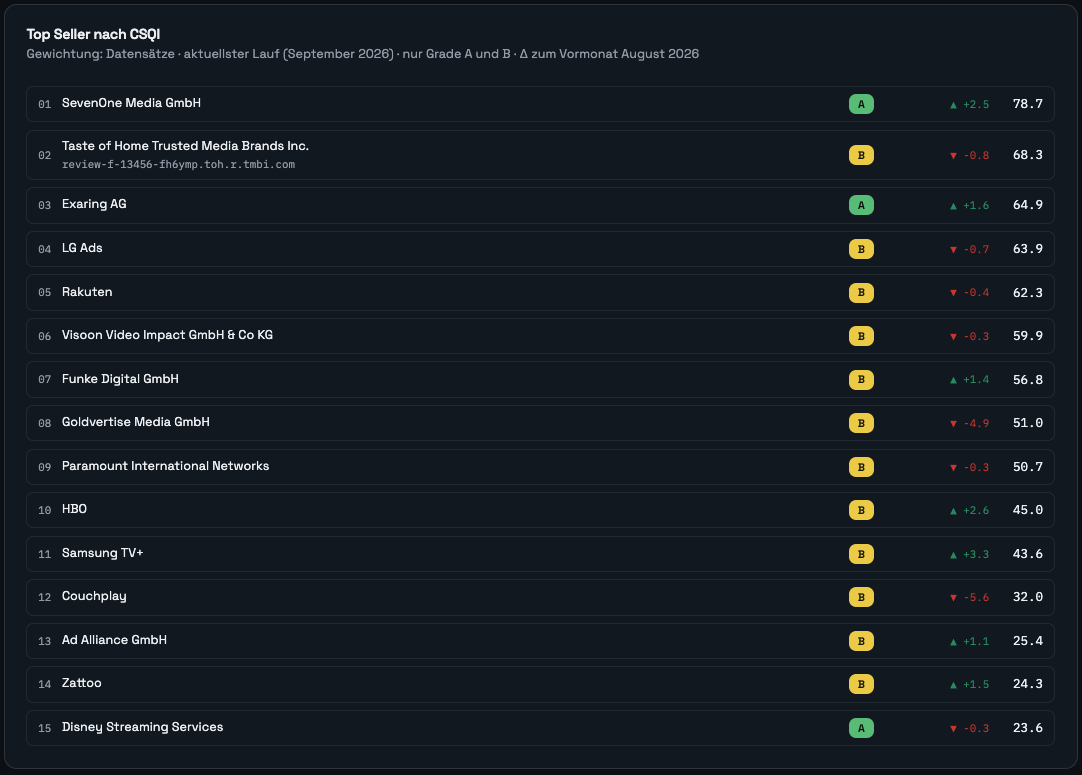Click the 78.7 score value
The height and width of the screenshot is (775, 1082).
1027,104
